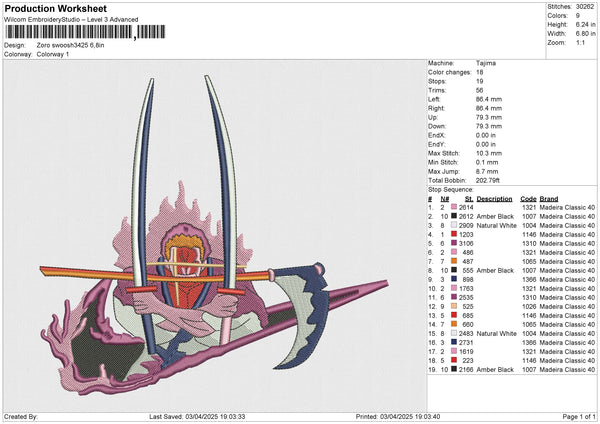The width and height of the screenshot is (600, 424).
Task: Select Natural White in stop row 3
Action: (496, 225)
